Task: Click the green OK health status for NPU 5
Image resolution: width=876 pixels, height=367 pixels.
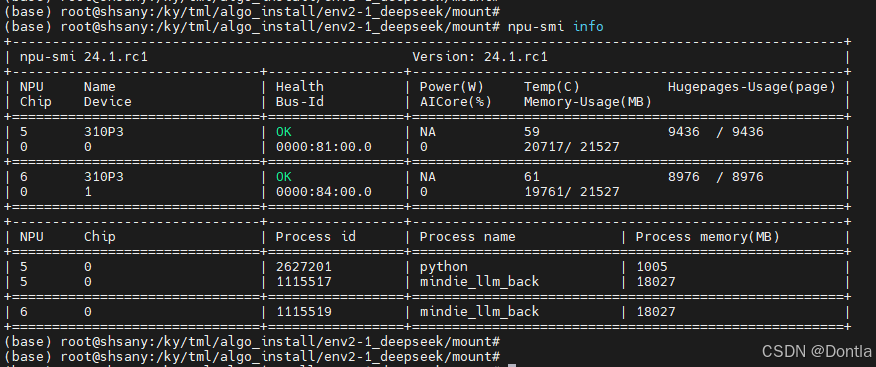Action: [x=284, y=132]
